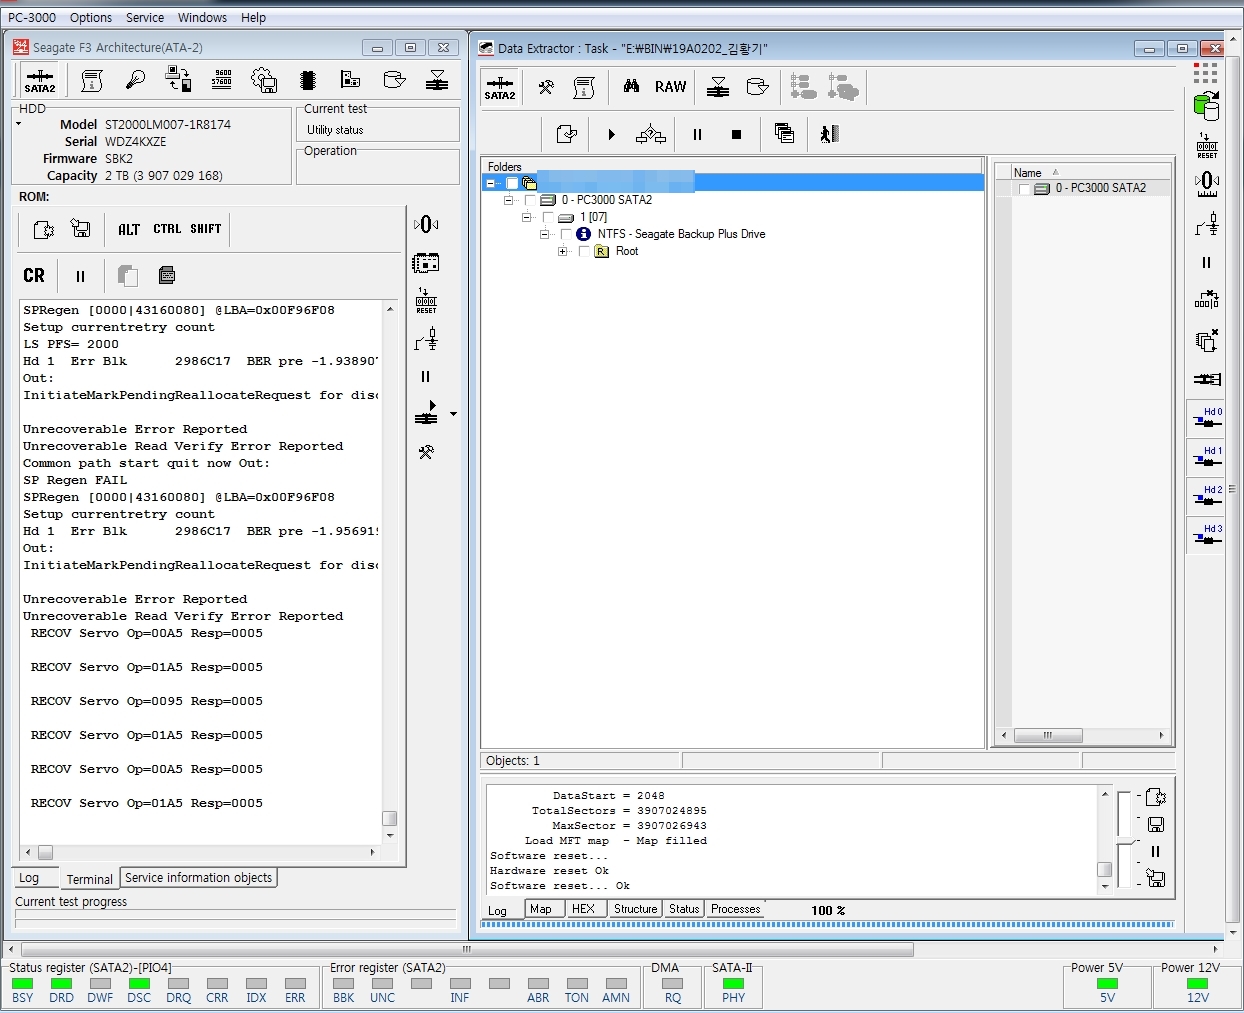Expand the Root folder node
Image resolution: width=1244 pixels, height=1013 pixels.
[x=562, y=251]
